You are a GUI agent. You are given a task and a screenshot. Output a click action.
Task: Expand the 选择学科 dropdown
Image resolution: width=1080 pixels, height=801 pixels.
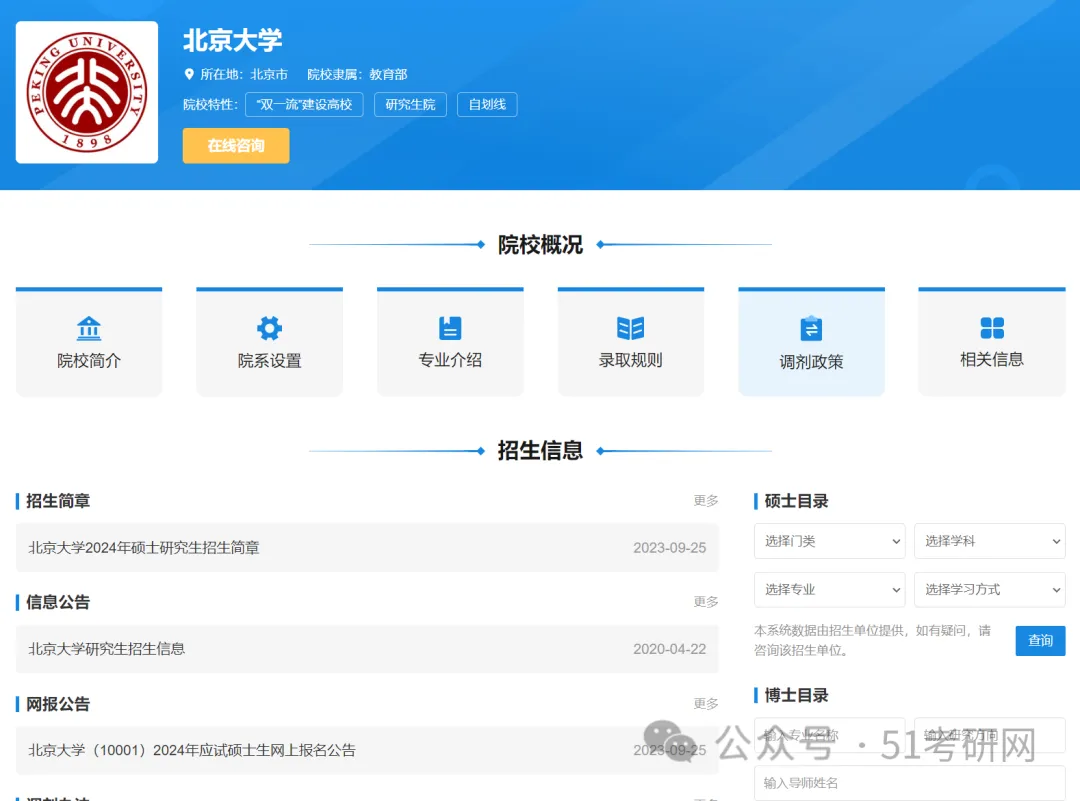[x=989, y=541]
